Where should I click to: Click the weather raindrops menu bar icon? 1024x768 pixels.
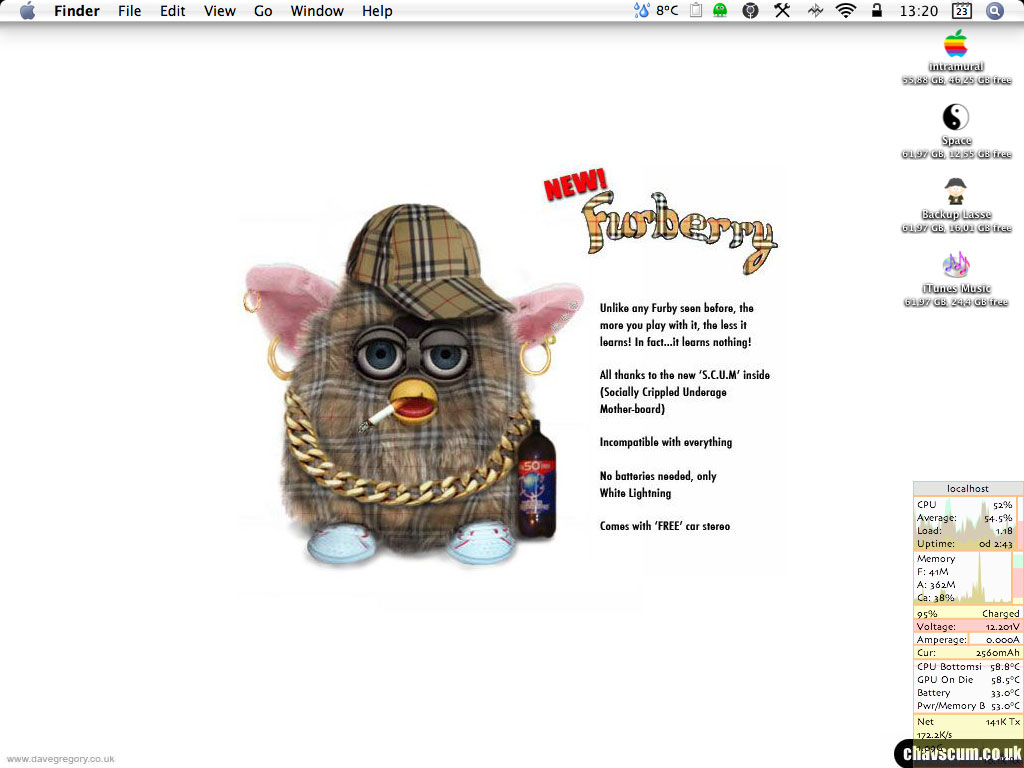click(641, 10)
